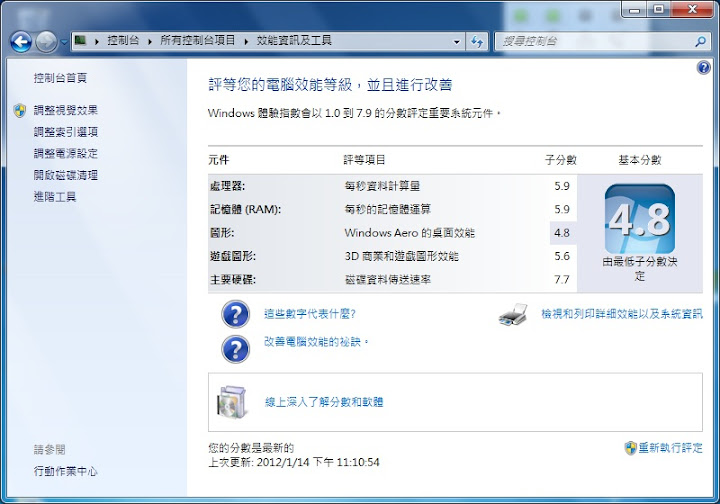Open 開啟磁碟清理 link

[66, 175]
